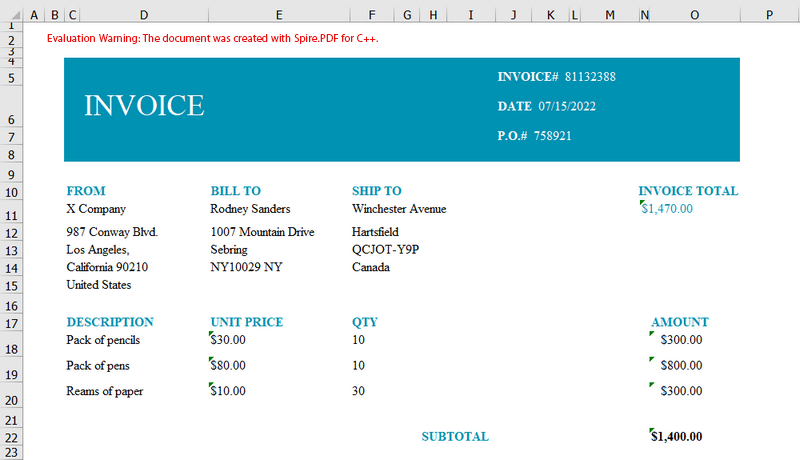Click the large INVOICE title cell
The width and height of the screenshot is (800, 460).
point(145,105)
